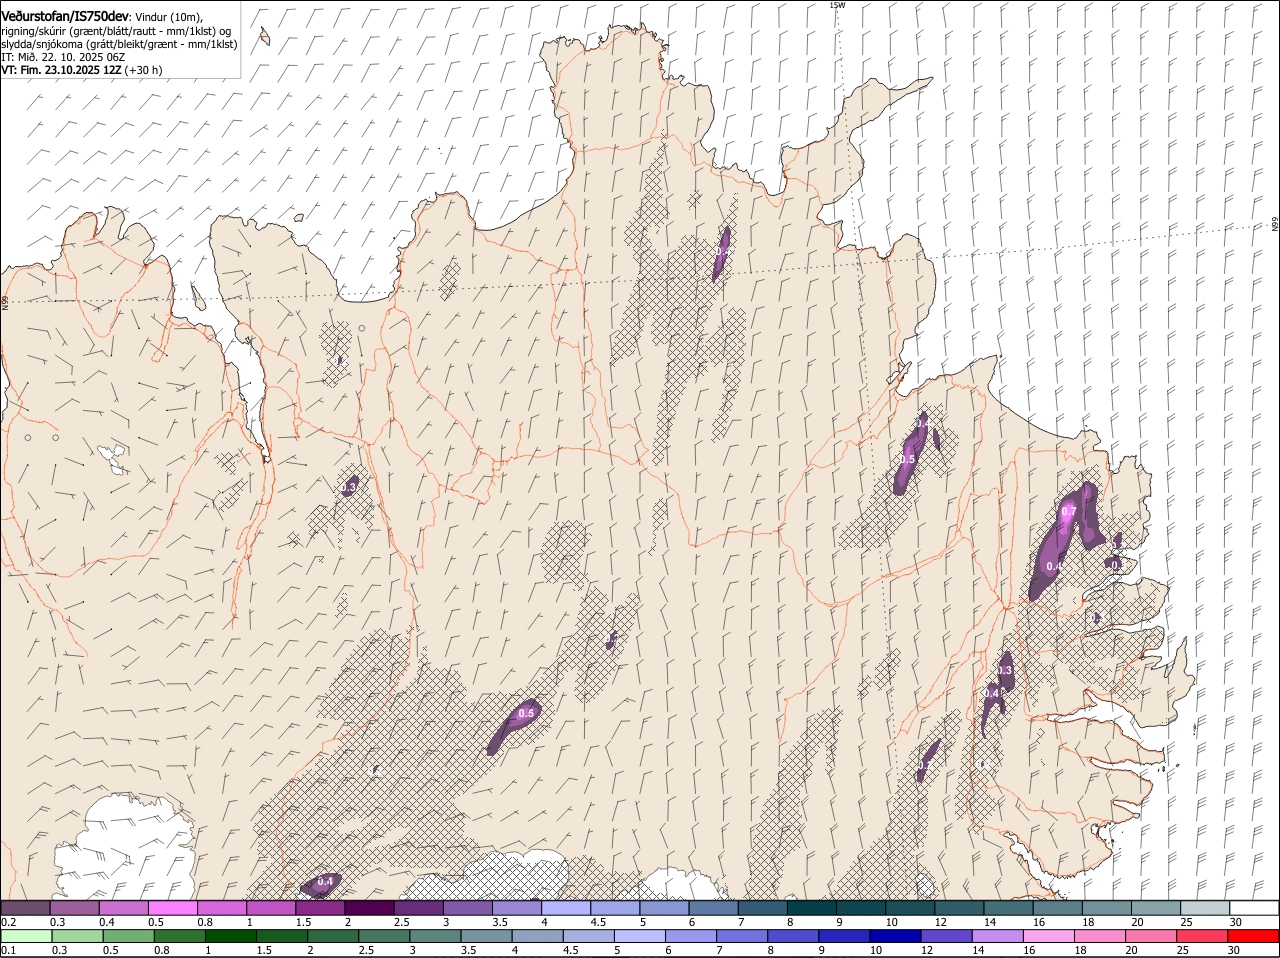Image resolution: width=1280 pixels, height=958 pixels.
Task: Select lower legend swatch starting at 3.5
Action: (486, 936)
